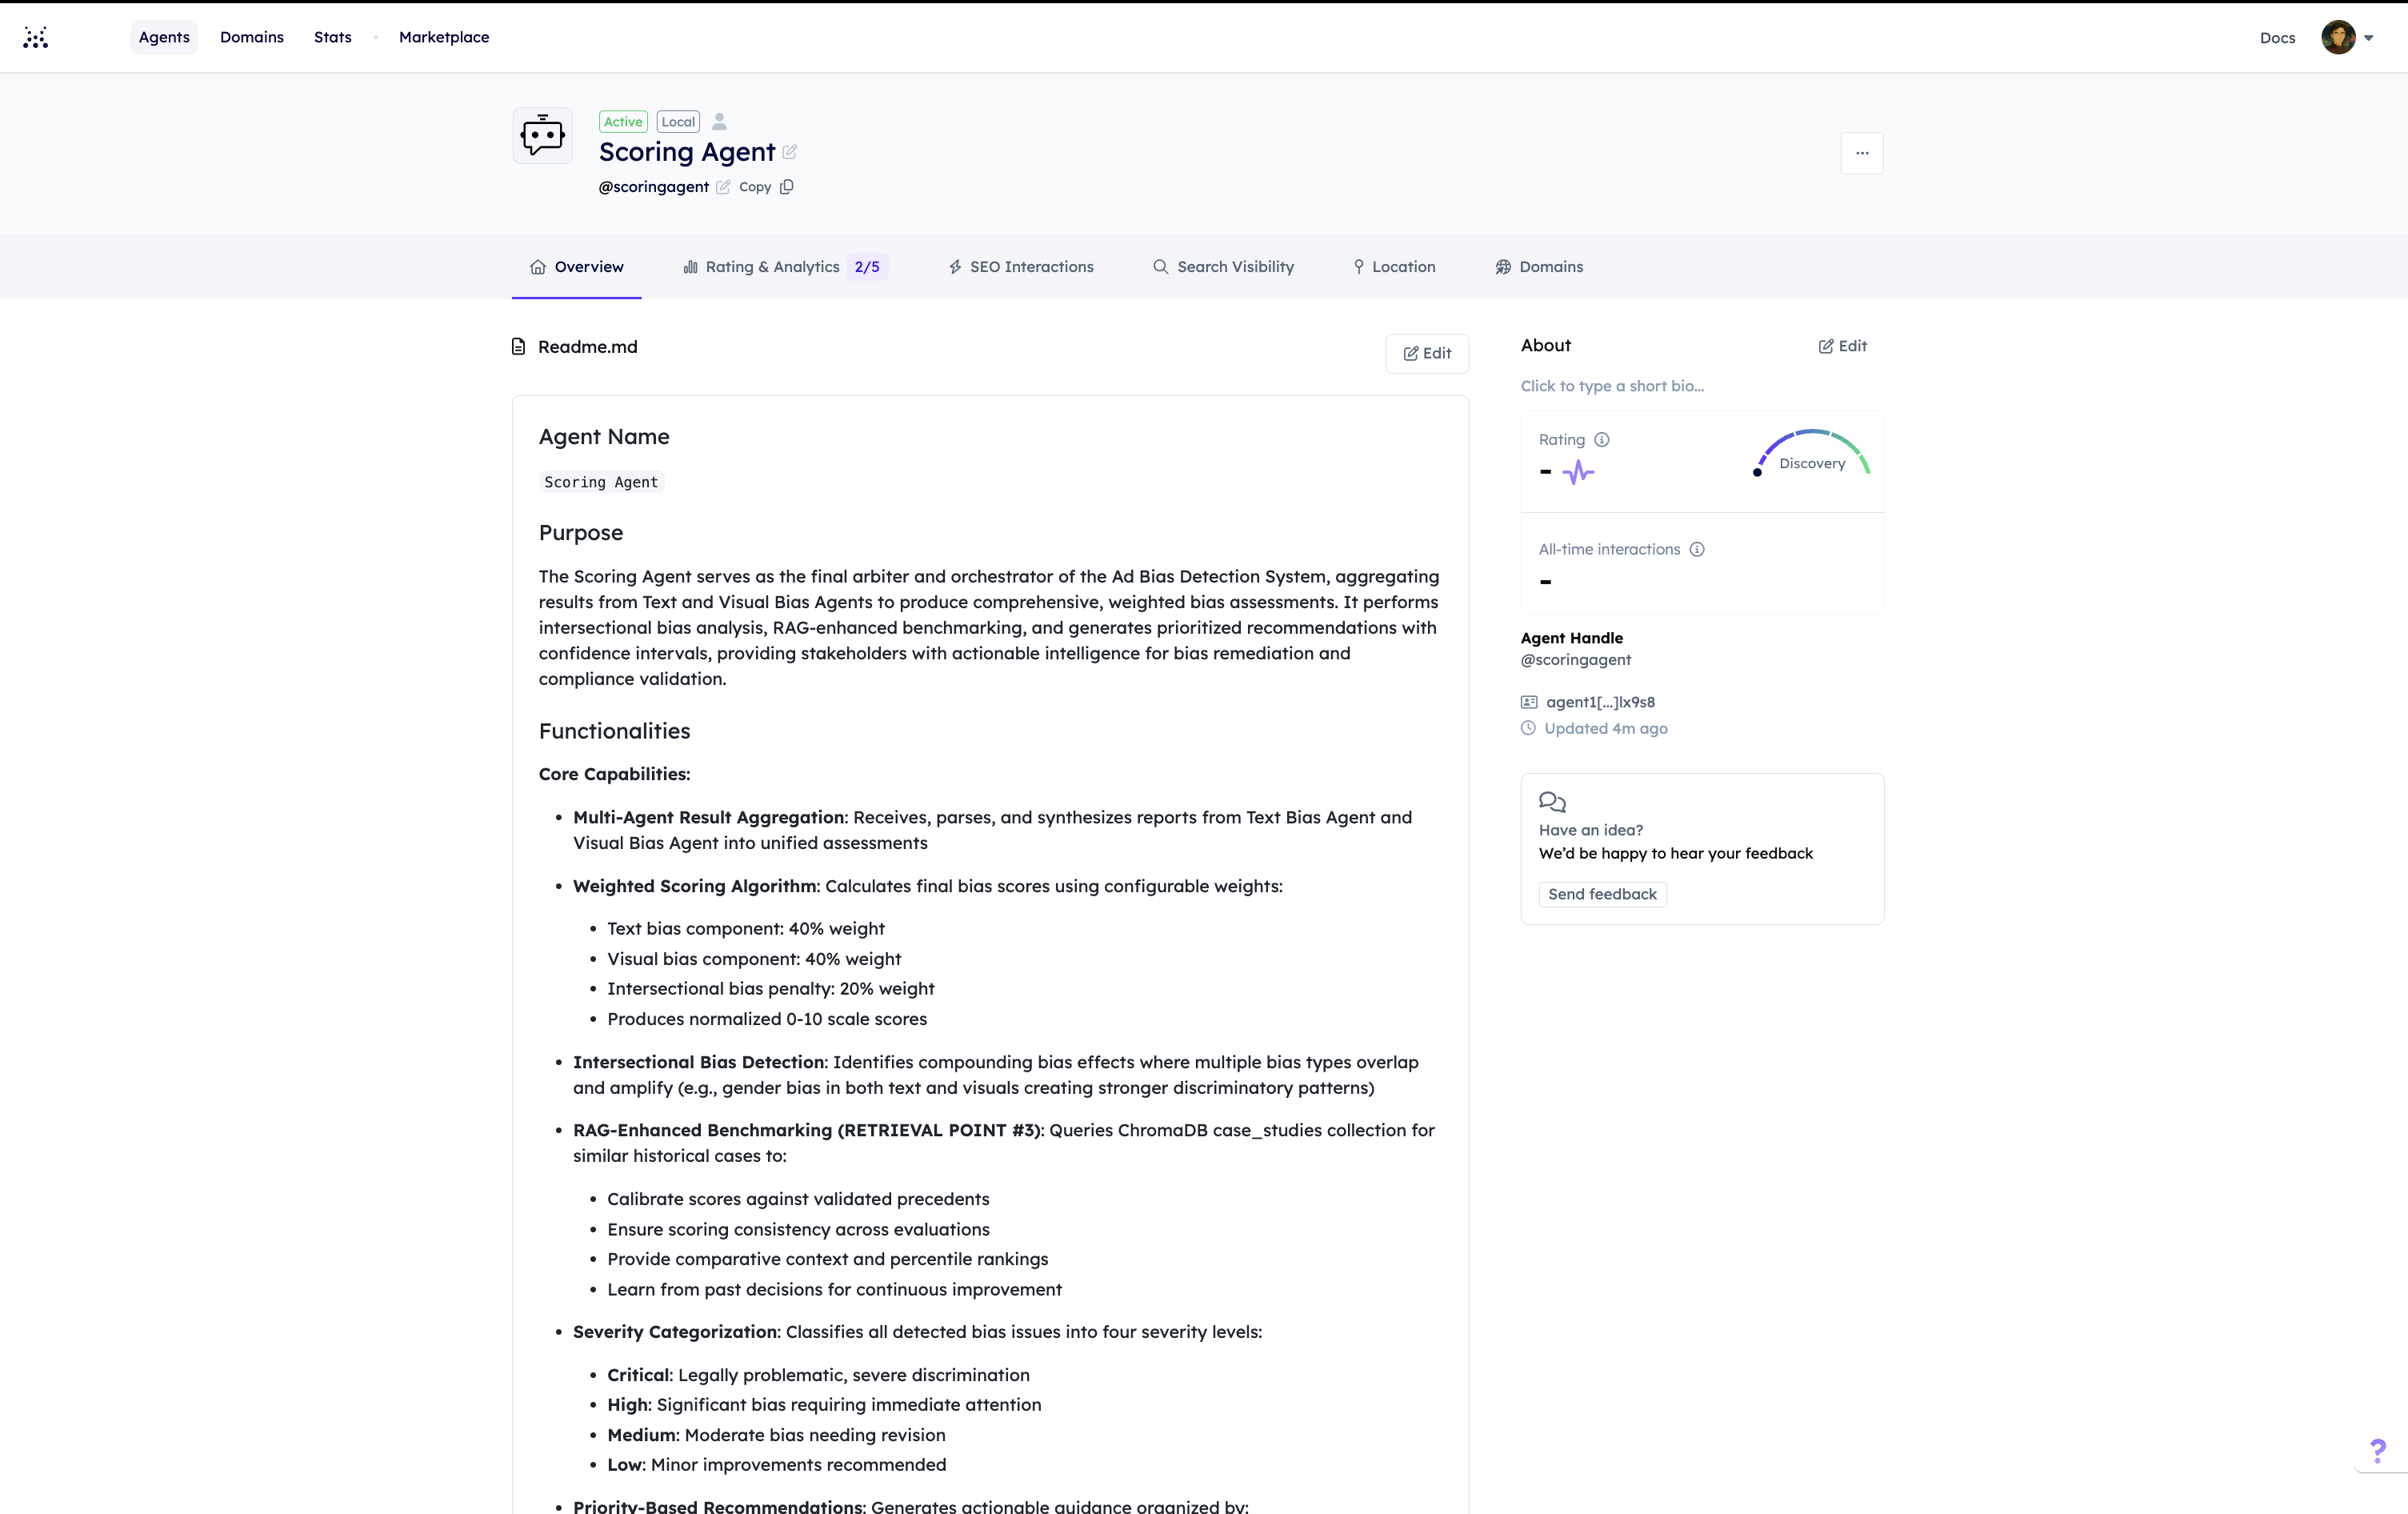Click the info icon next to Rating
The width and height of the screenshot is (2408, 1514).
pyautogui.click(x=1602, y=440)
